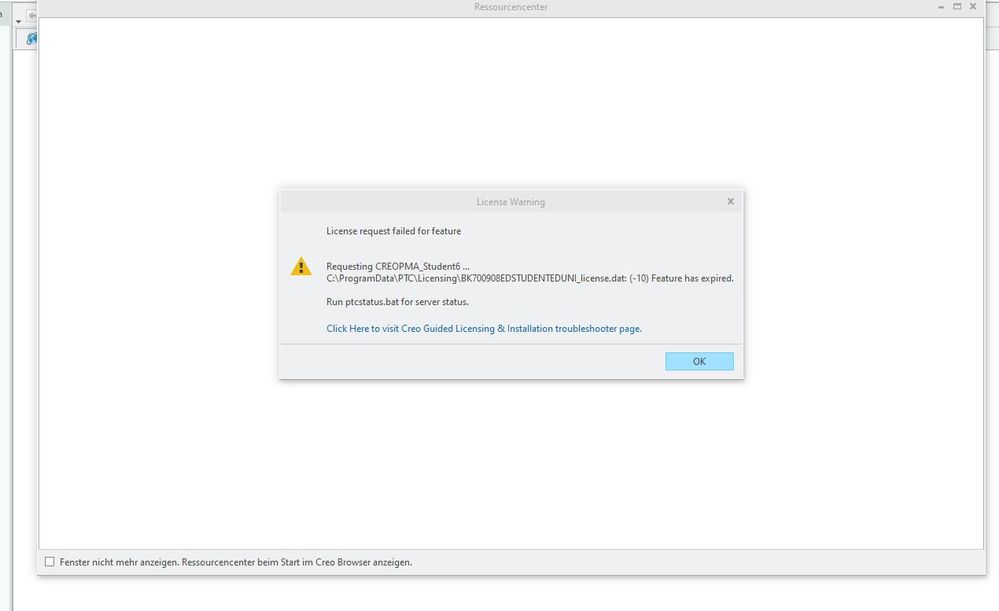The height and width of the screenshot is (611, 999).
Task: Click the maximize icon of Ressourcencenter
Action: point(955,6)
